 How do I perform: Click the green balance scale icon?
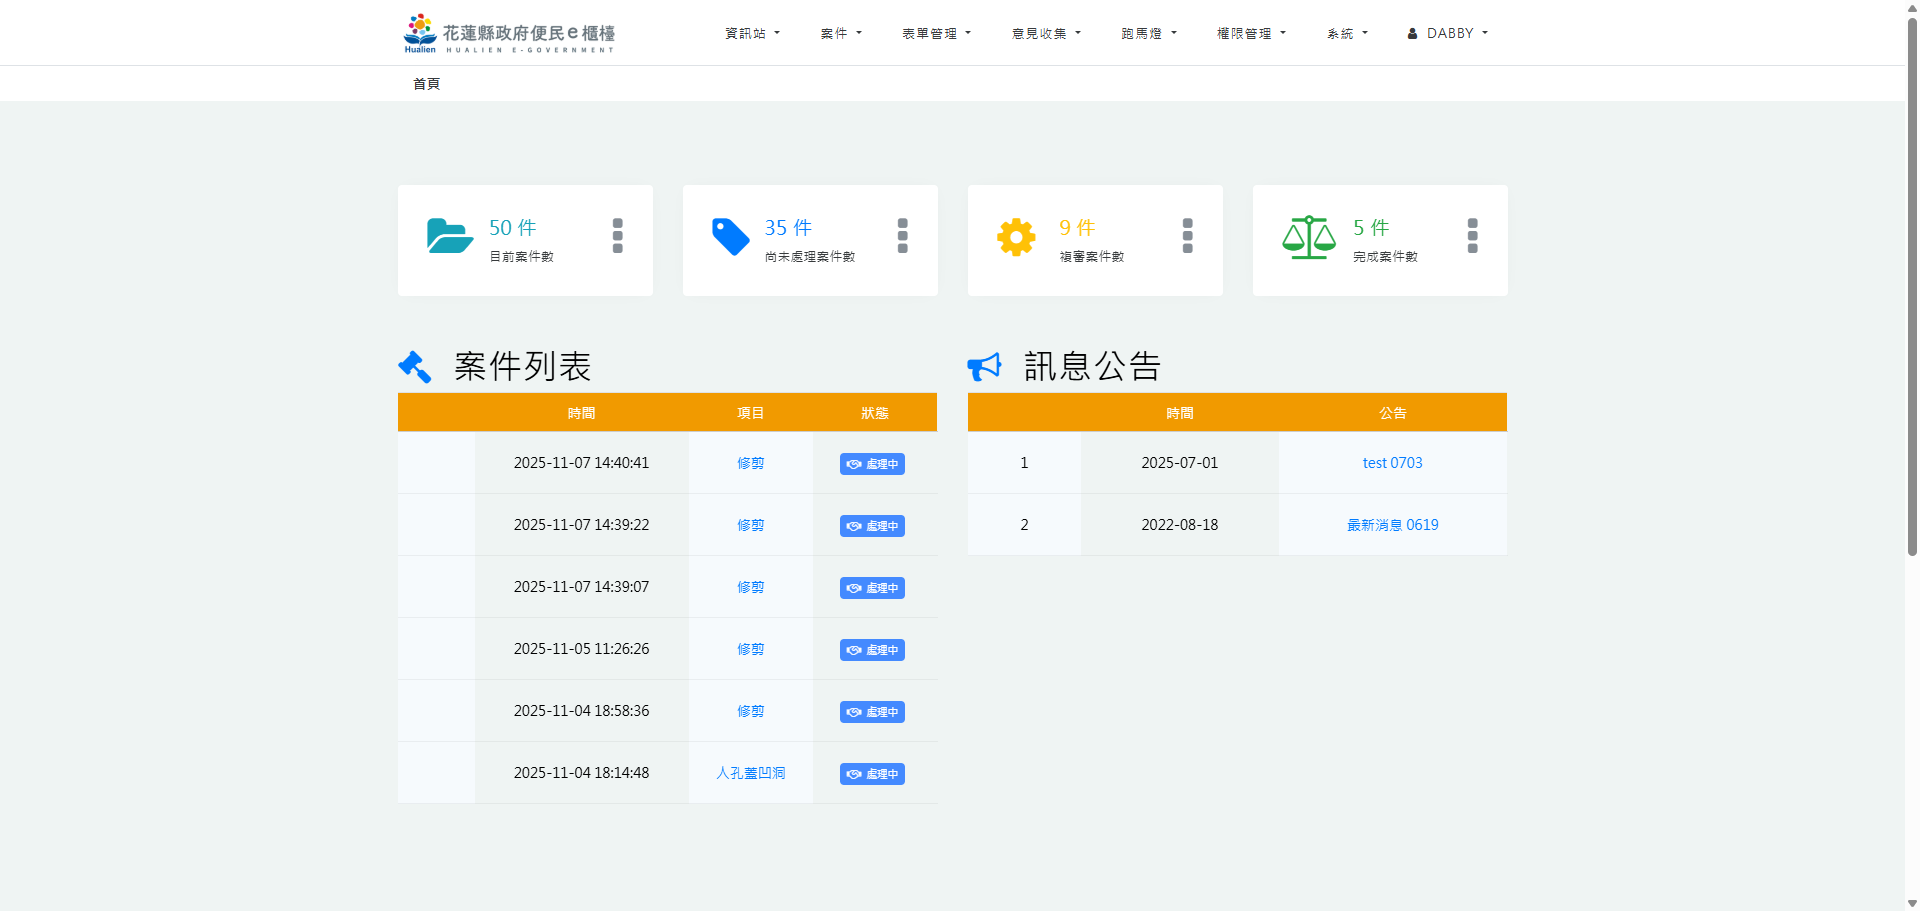(1308, 237)
